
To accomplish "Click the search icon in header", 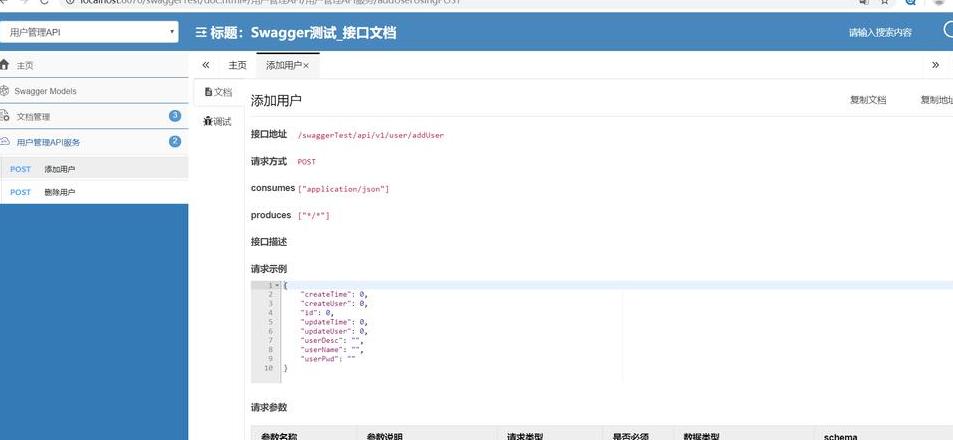I will point(948,29).
